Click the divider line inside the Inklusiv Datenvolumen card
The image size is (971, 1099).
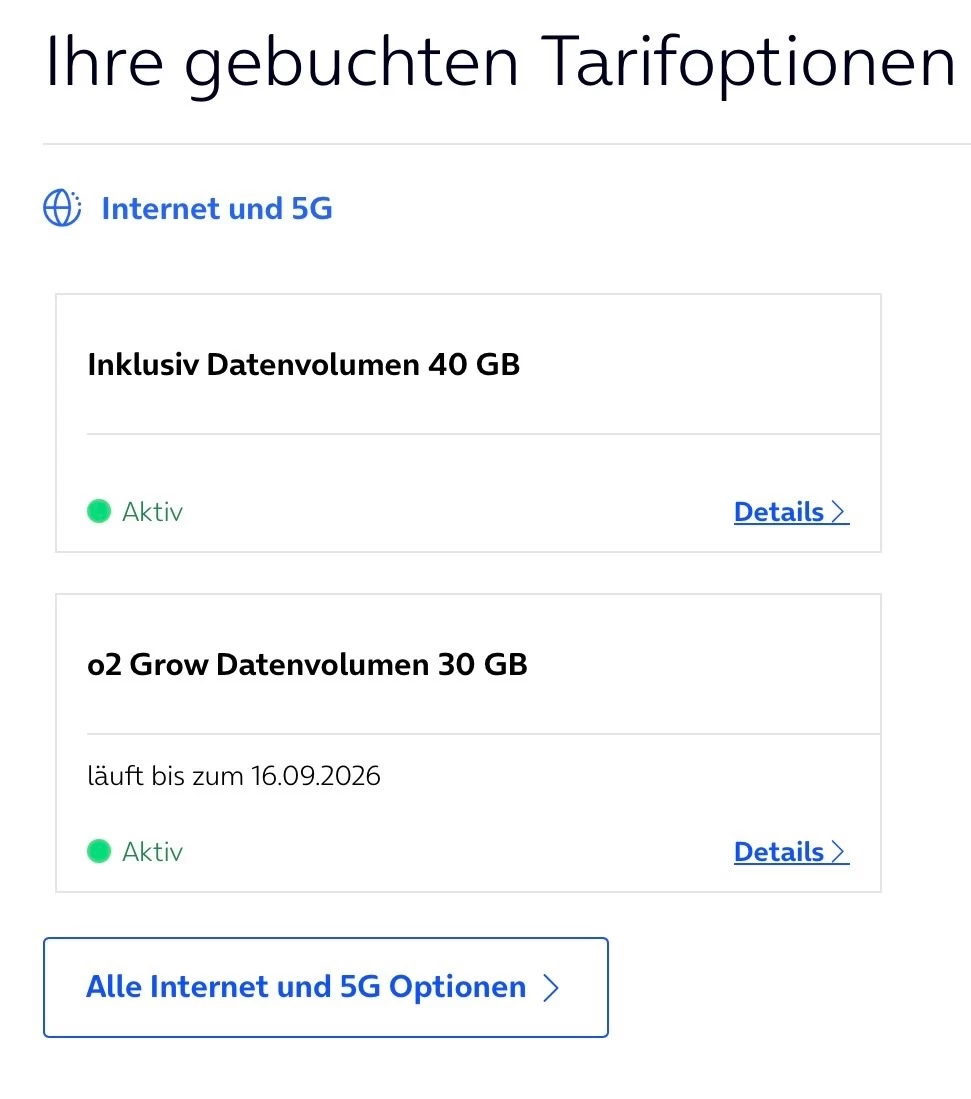[x=484, y=434]
